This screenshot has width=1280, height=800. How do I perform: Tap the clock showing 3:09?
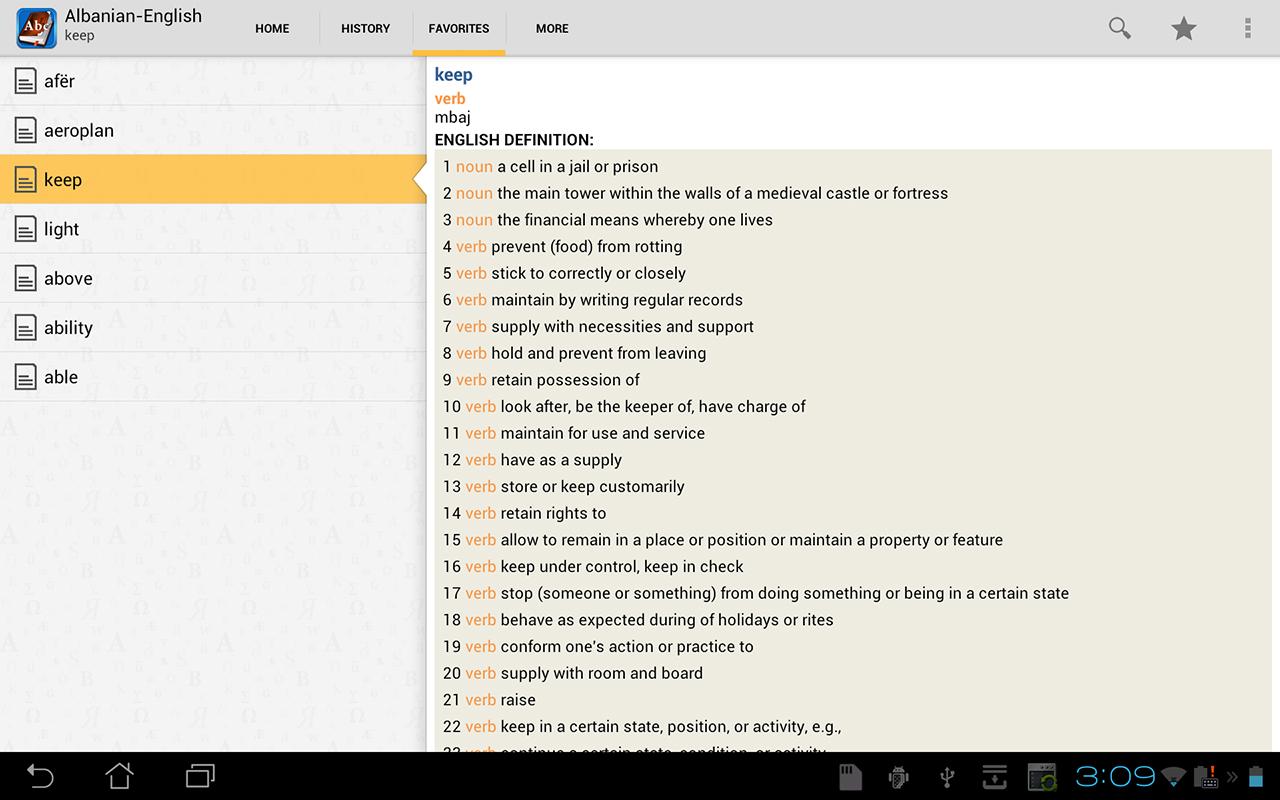point(1115,776)
